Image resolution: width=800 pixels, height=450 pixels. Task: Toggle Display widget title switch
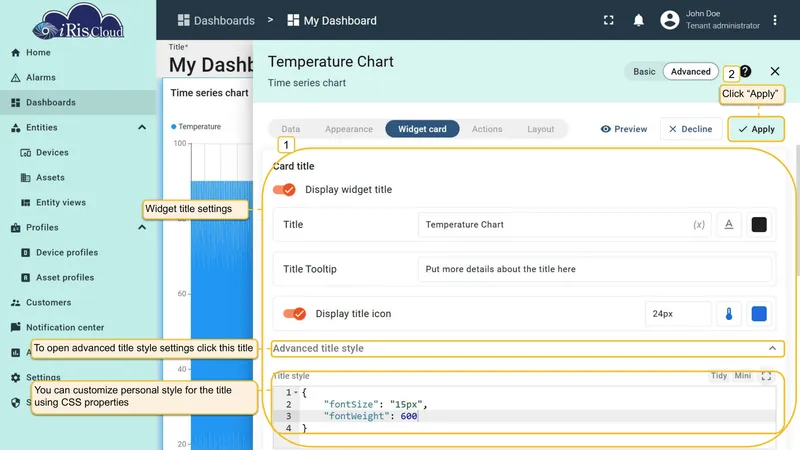click(x=284, y=190)
